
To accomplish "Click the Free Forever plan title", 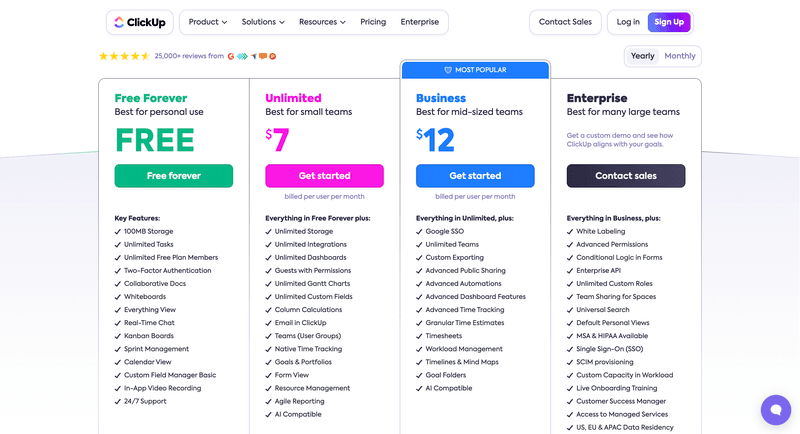I will (x=151, y=98).
